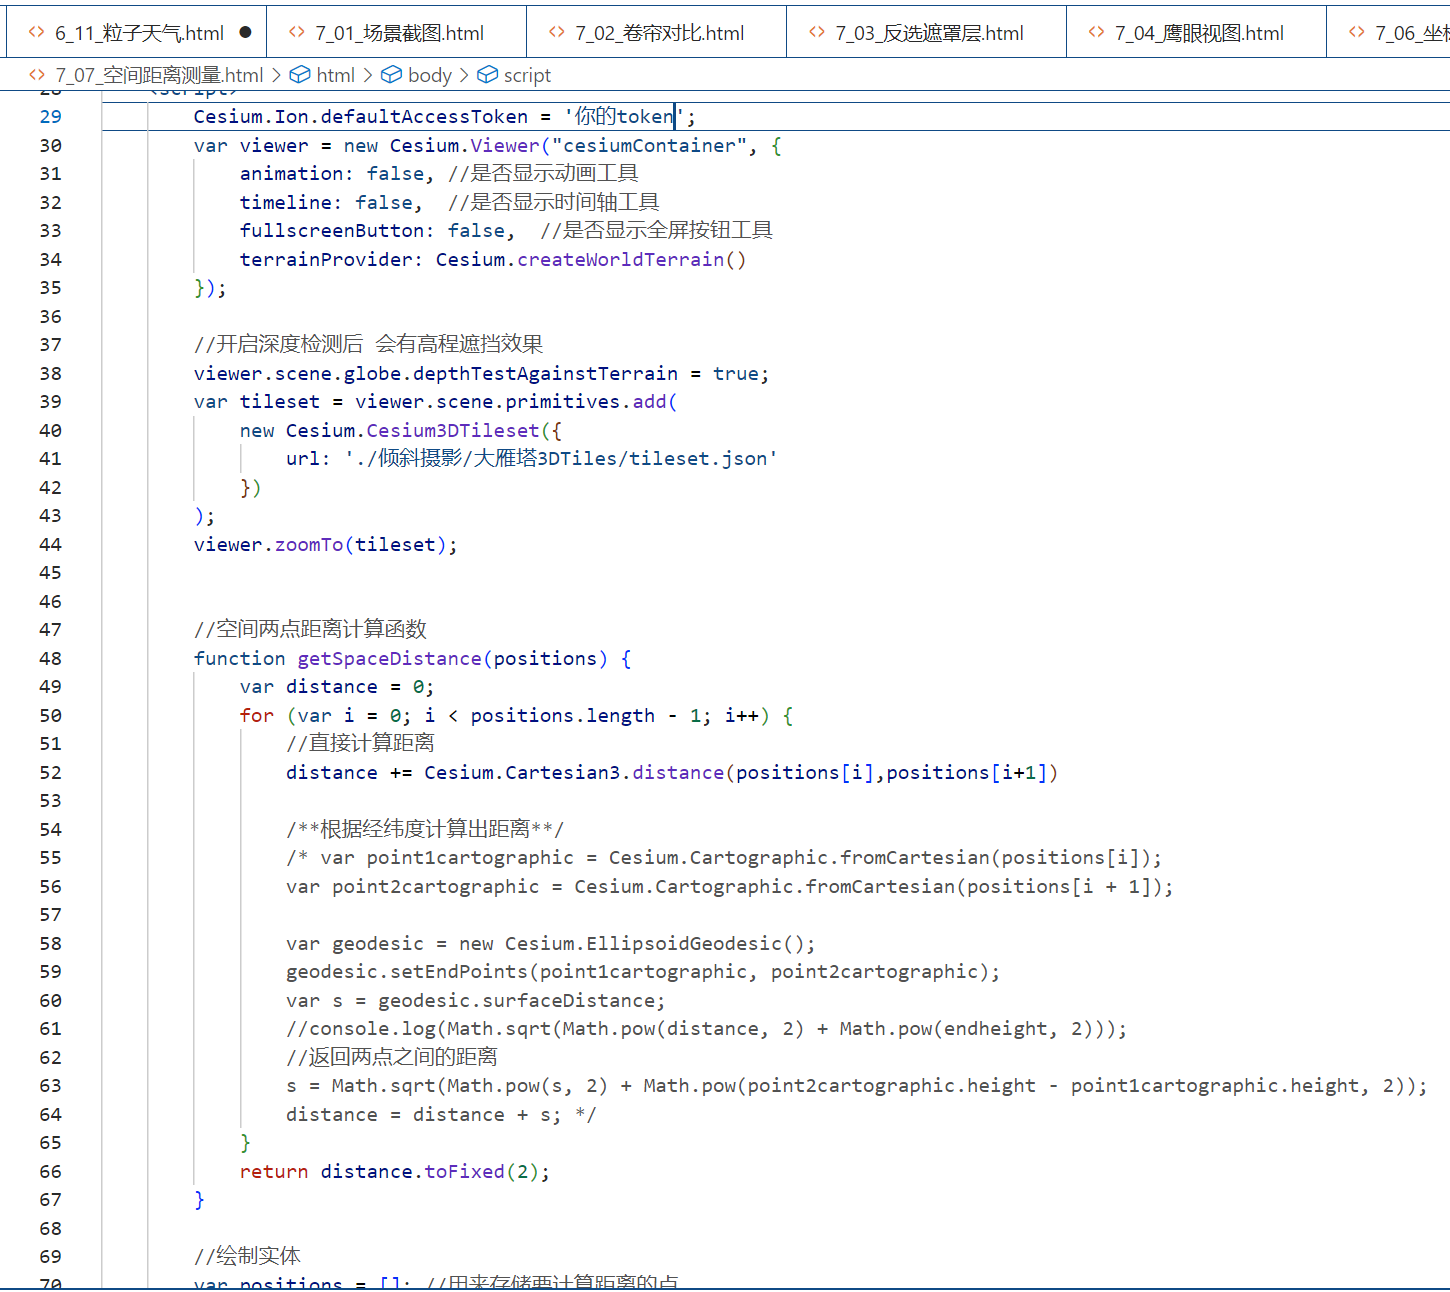This screenshot has width=1450, height=1292.
Task: Go to the 7_03_反选遮罩层.html tab
Action: coord(928,33)
